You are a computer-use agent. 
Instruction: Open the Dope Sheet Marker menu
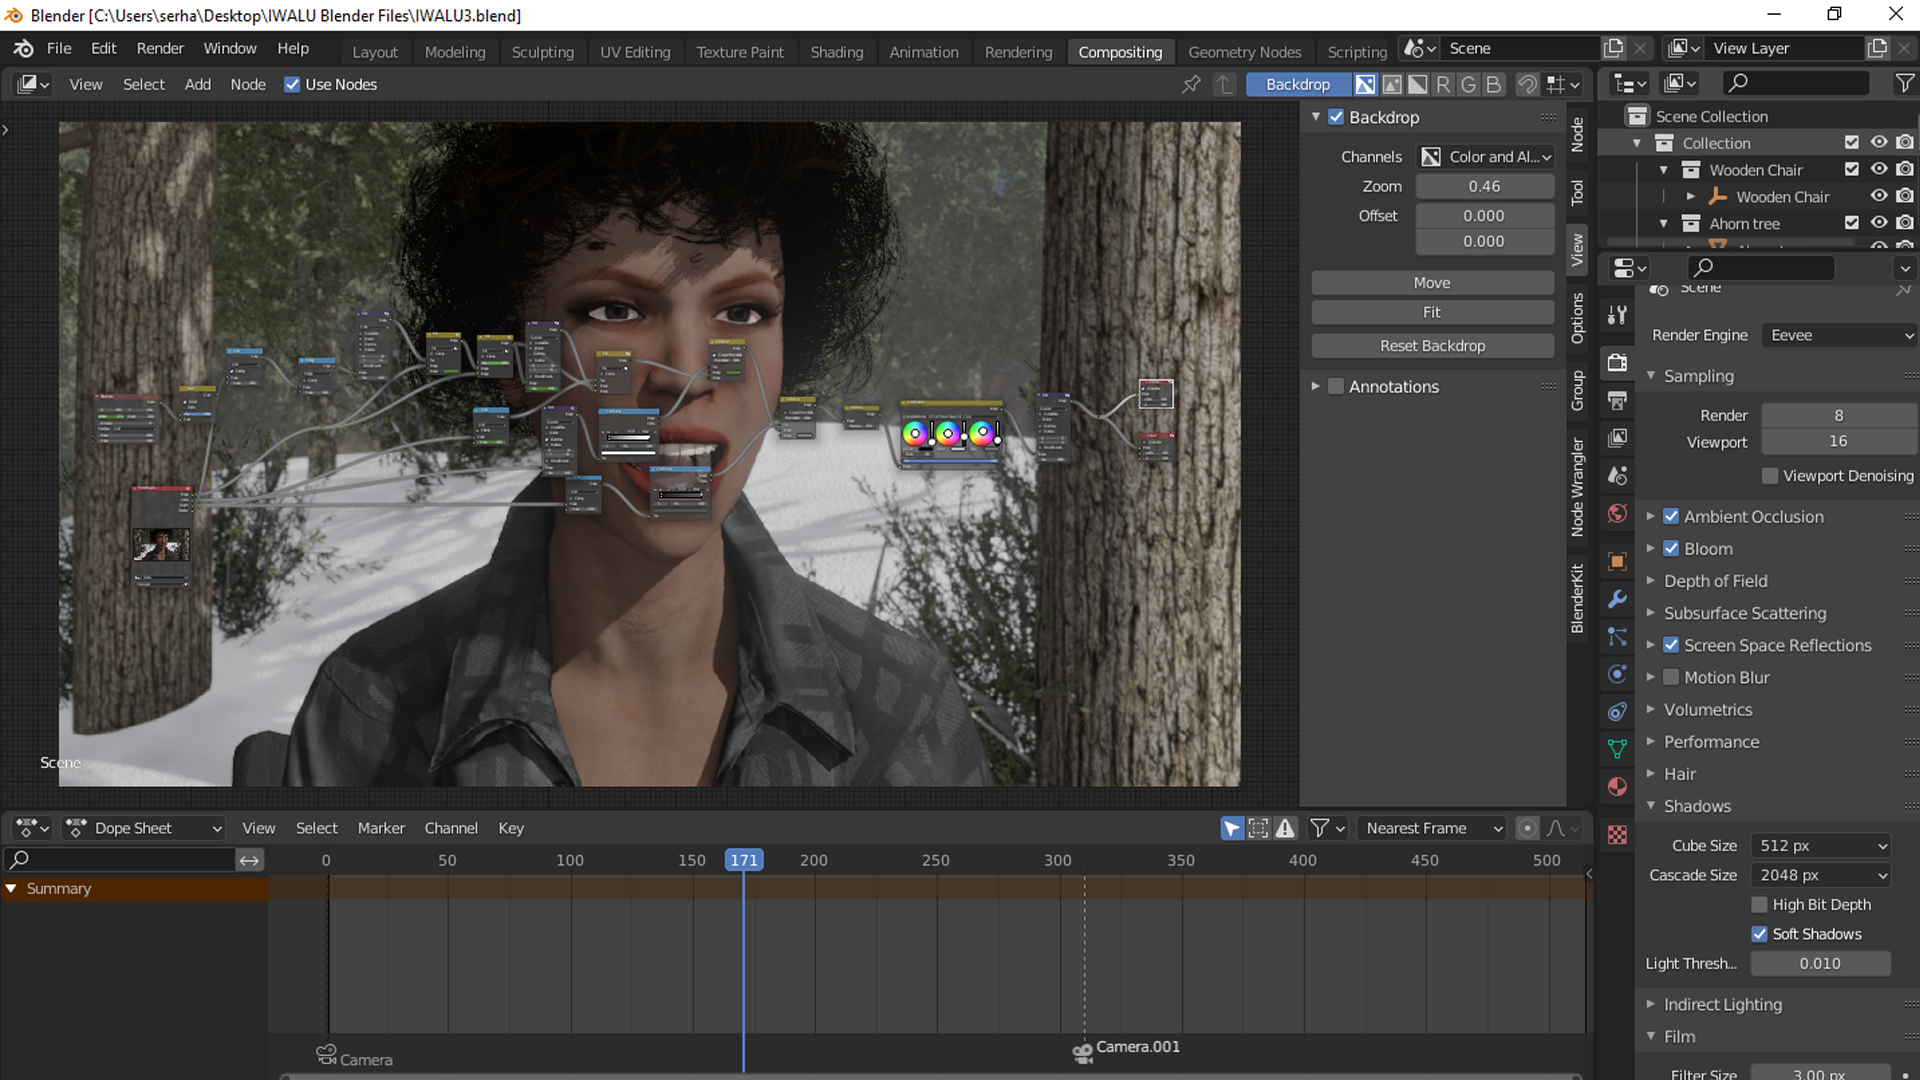pos(381,828)
